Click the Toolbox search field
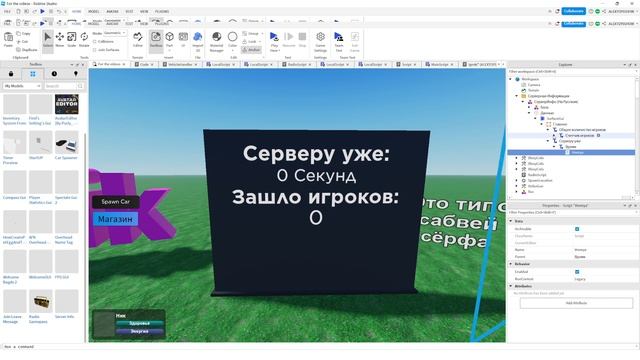 click(x=60, y=86)
